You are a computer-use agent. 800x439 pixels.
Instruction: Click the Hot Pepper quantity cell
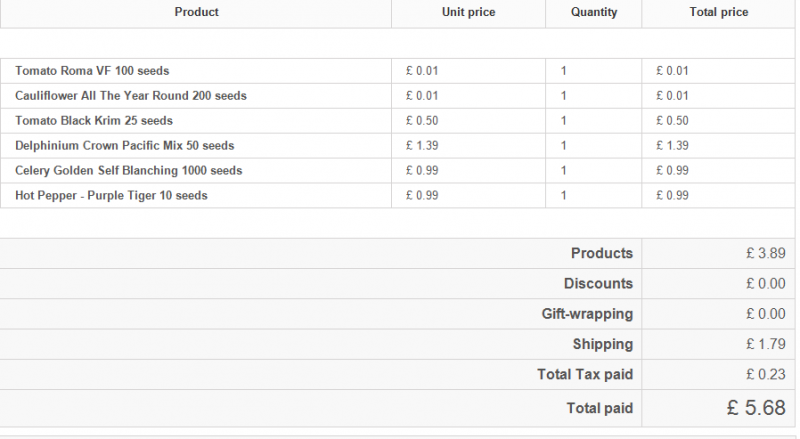pos(564,196)
